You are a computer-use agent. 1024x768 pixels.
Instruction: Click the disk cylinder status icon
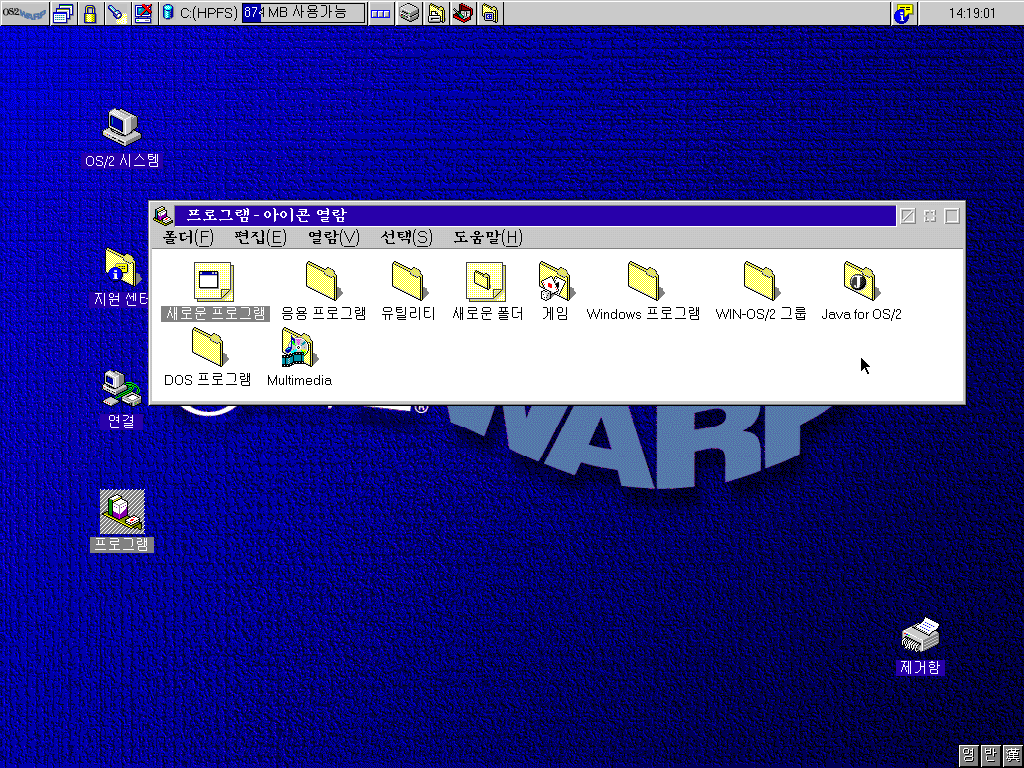(168, 12)
